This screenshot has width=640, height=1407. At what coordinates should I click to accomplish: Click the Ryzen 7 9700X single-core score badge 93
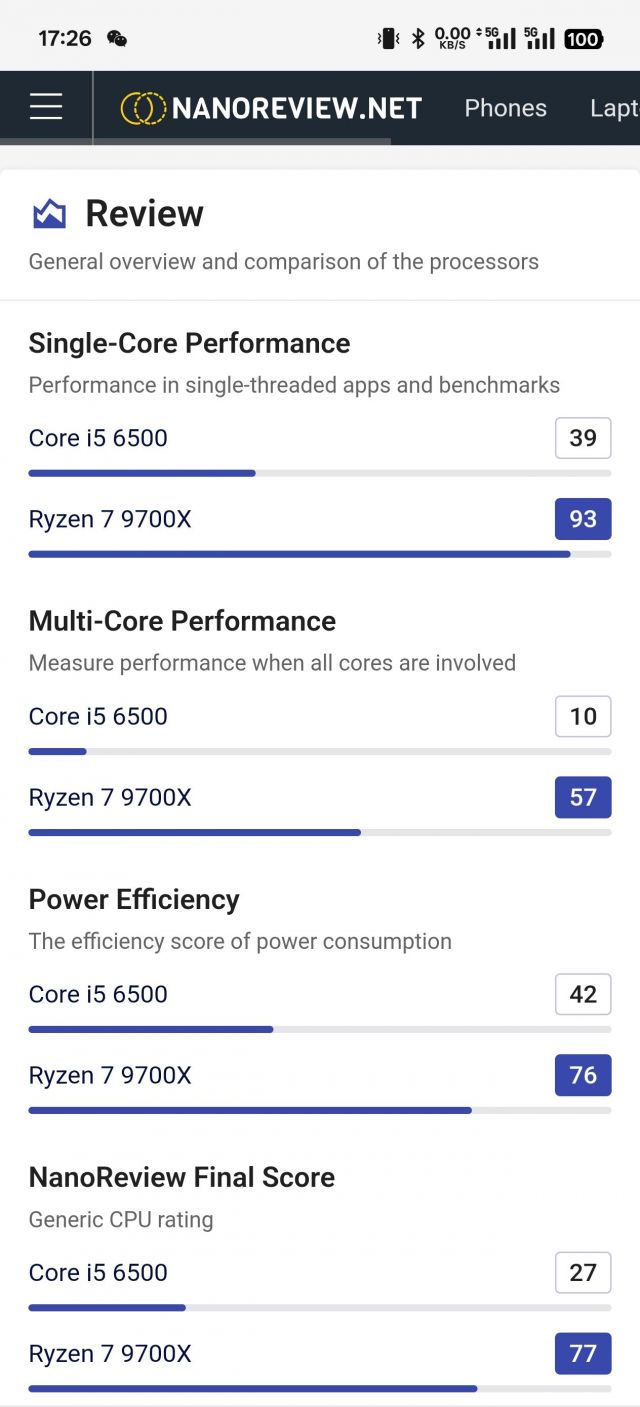(x=583, y=519)
